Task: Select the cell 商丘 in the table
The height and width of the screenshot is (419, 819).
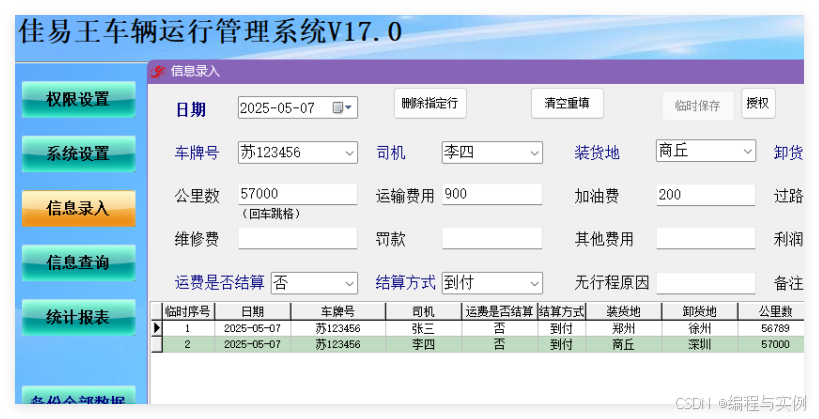Action: pos(624,344)
